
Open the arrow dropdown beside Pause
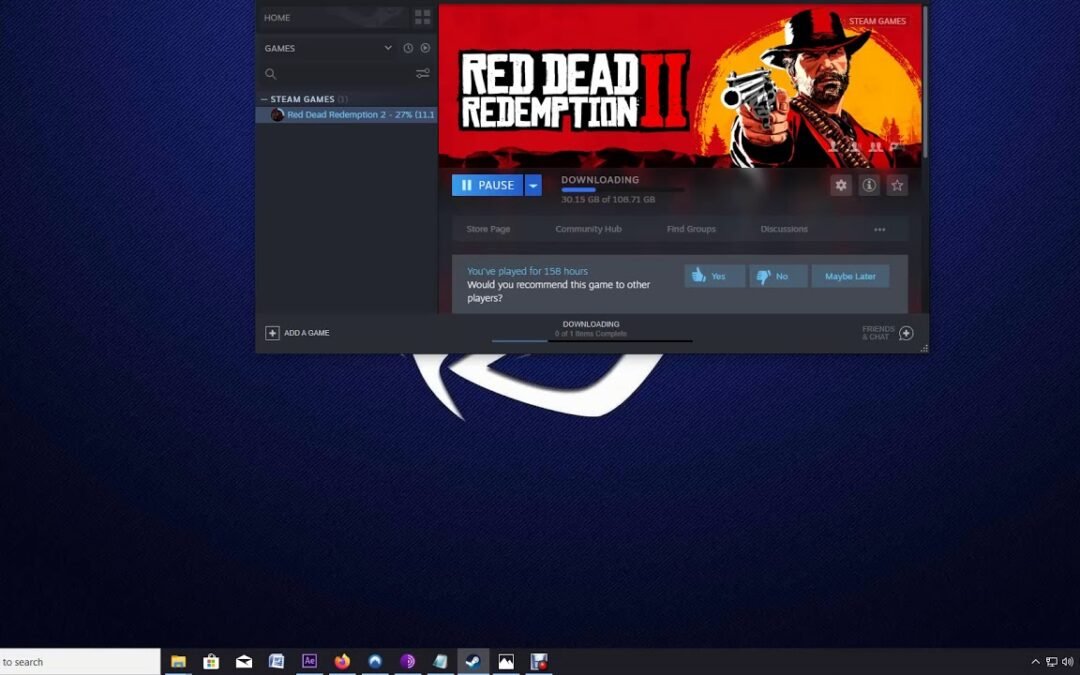533,185
